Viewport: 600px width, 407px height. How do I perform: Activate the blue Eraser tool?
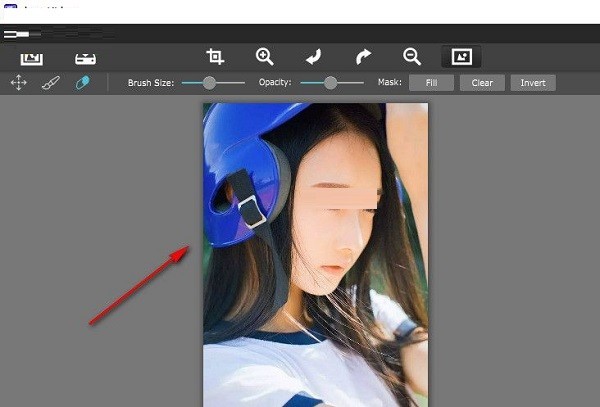82,83
